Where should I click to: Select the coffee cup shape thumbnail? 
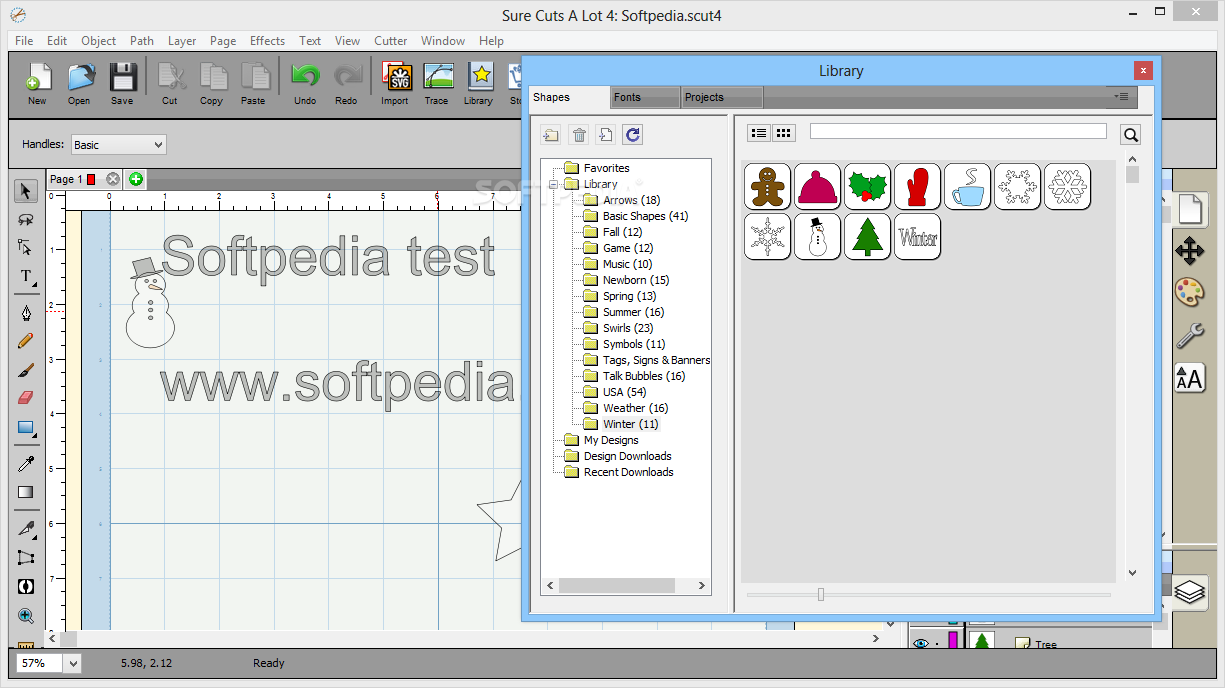(x=968, y=186)
